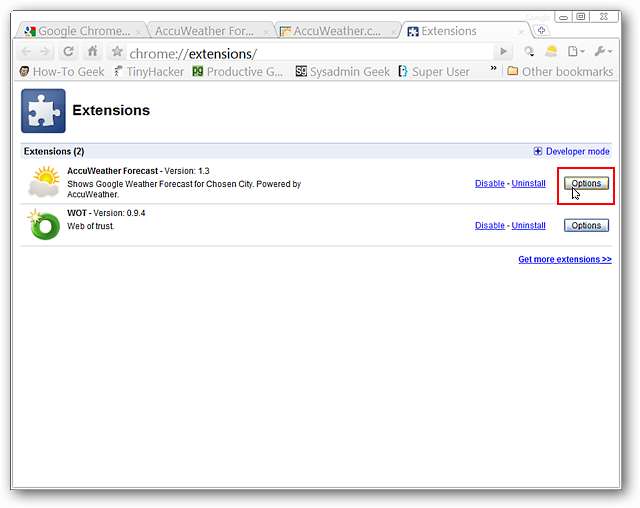Viewport: 640px width, 508px height.
Task: Open the wrench settings menu
Action: click(x=602, y=51)
